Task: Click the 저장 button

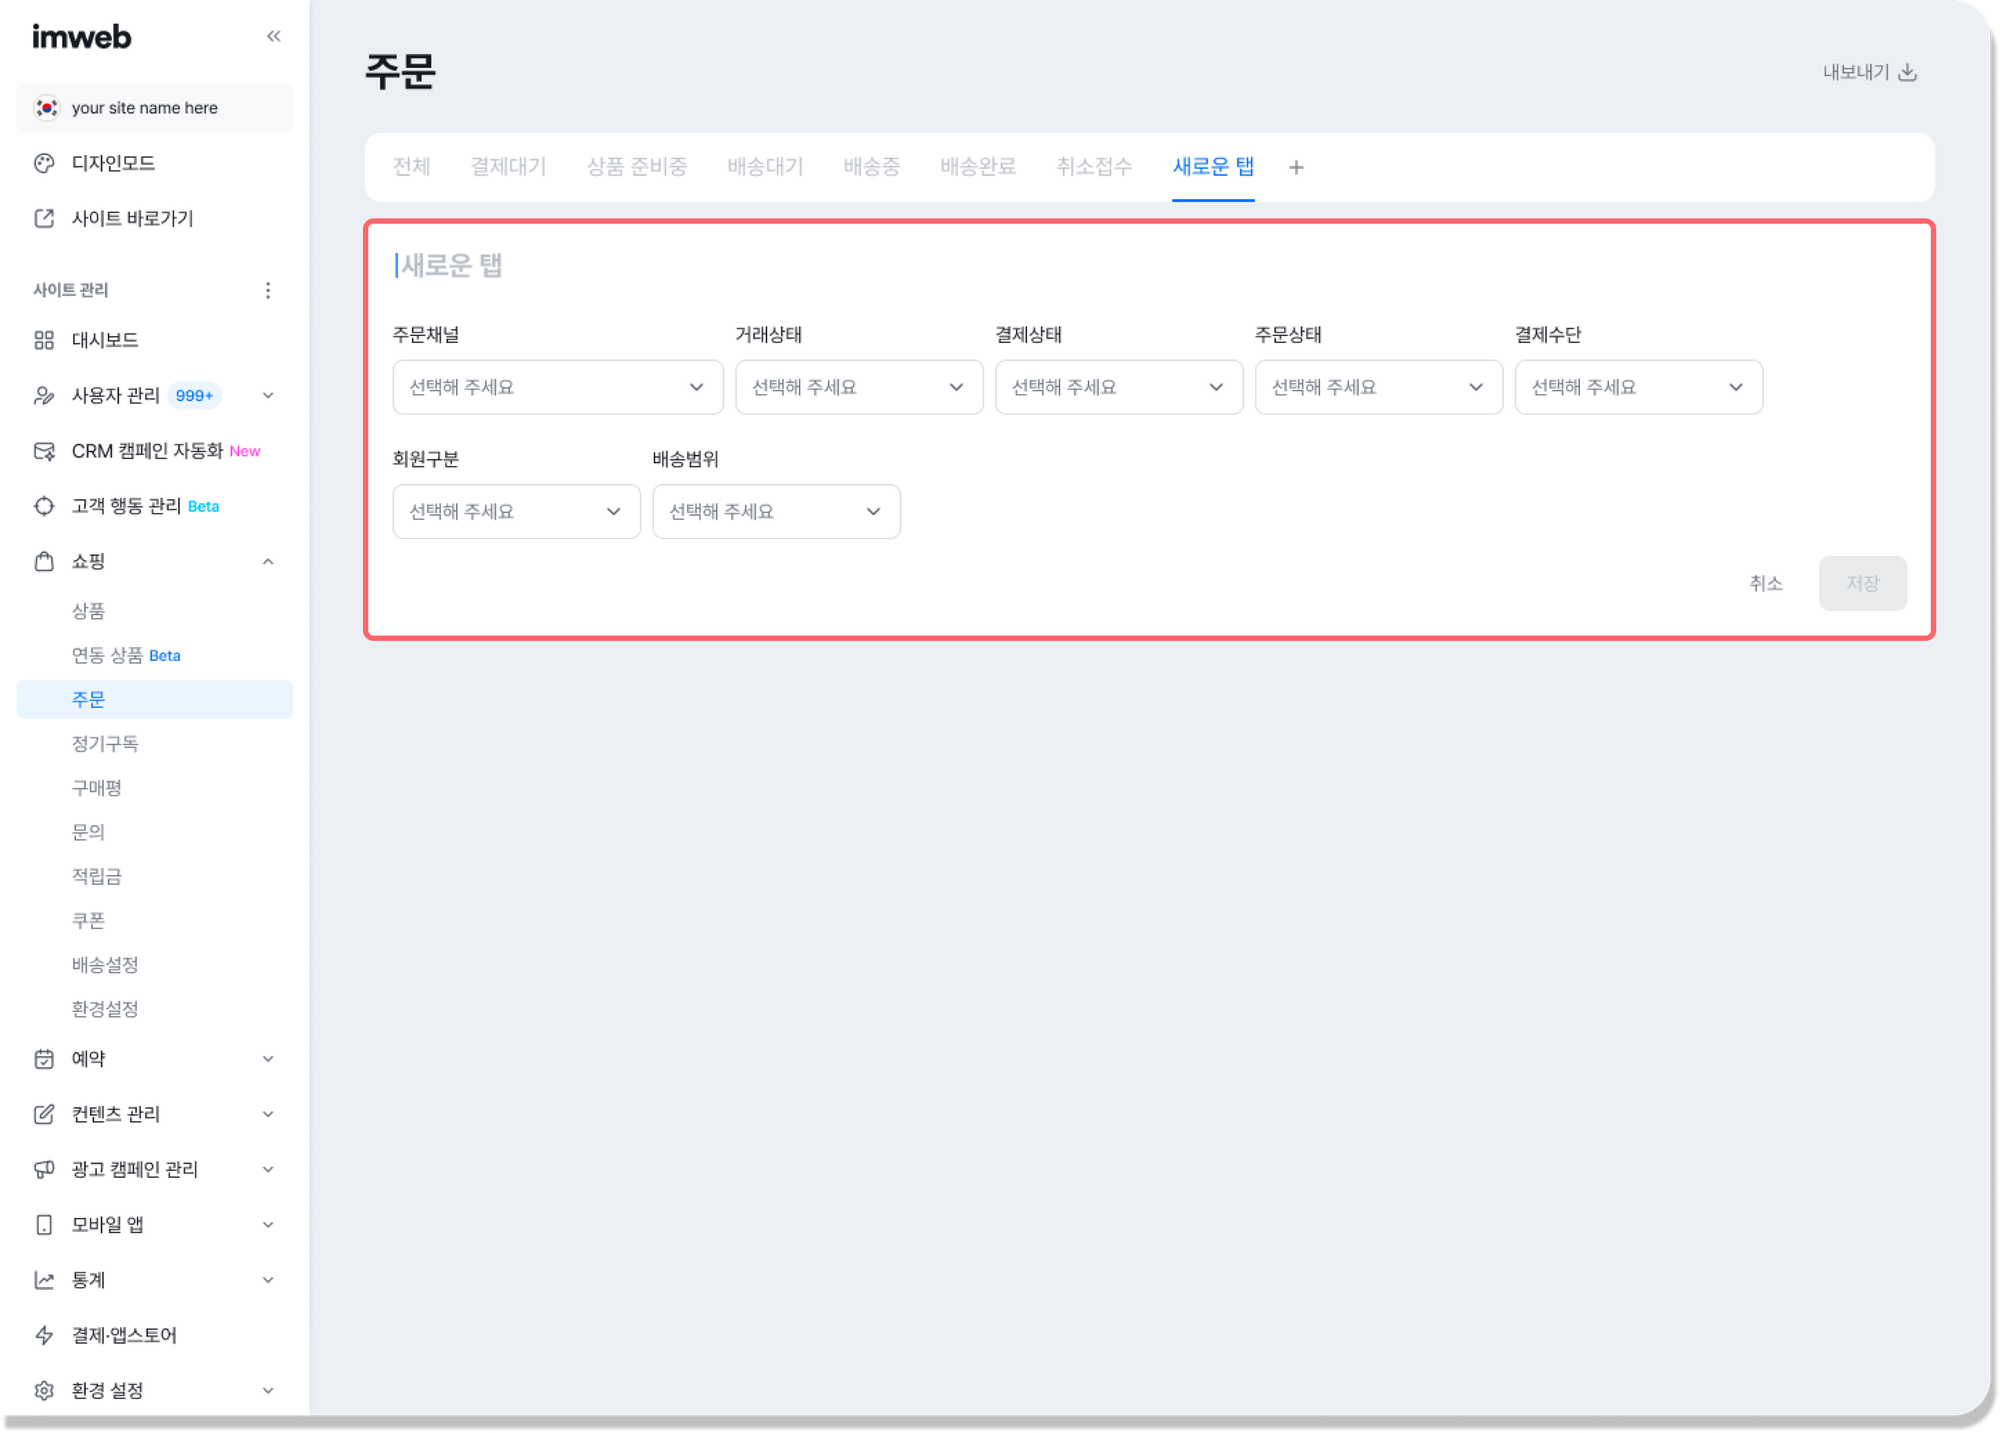Action: [x=1862, y=583]
